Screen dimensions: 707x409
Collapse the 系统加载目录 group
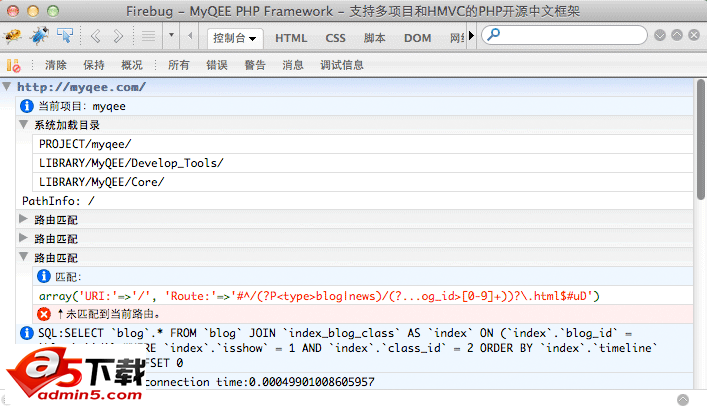tap(24, 125)
